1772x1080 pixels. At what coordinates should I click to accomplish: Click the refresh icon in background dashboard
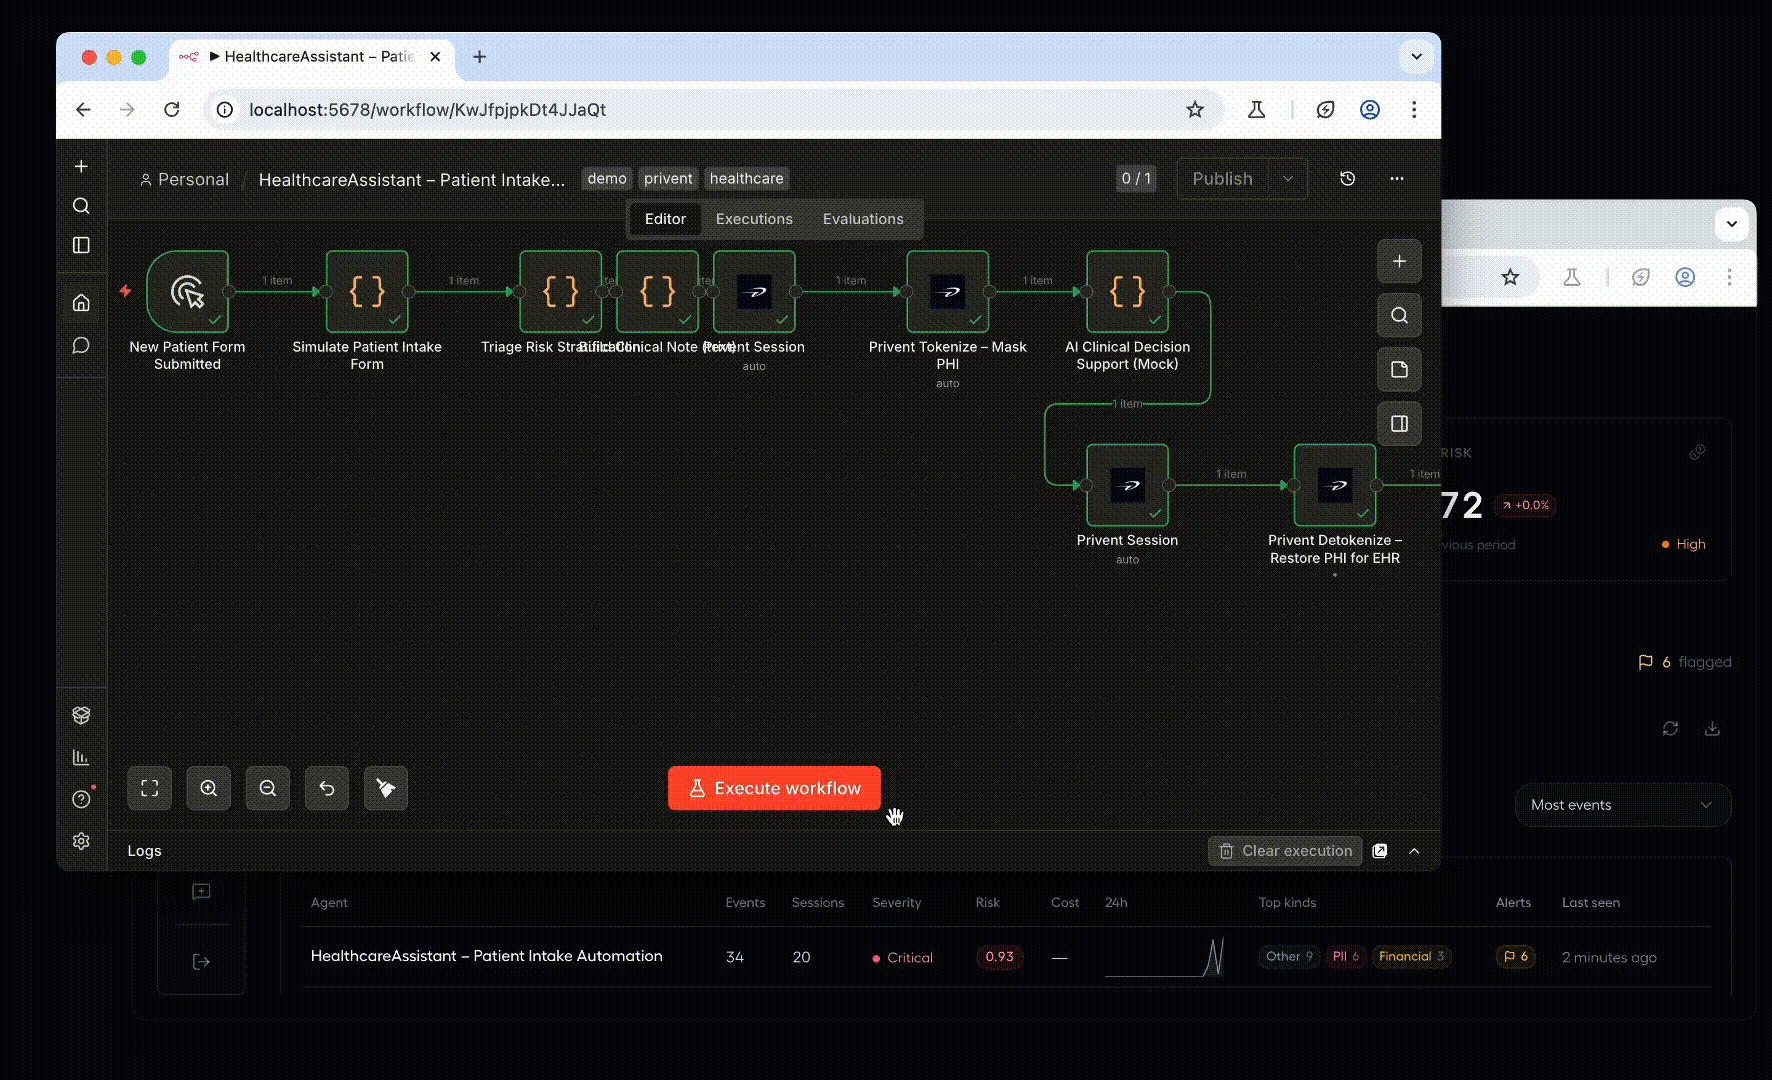tap(1670, 729)
